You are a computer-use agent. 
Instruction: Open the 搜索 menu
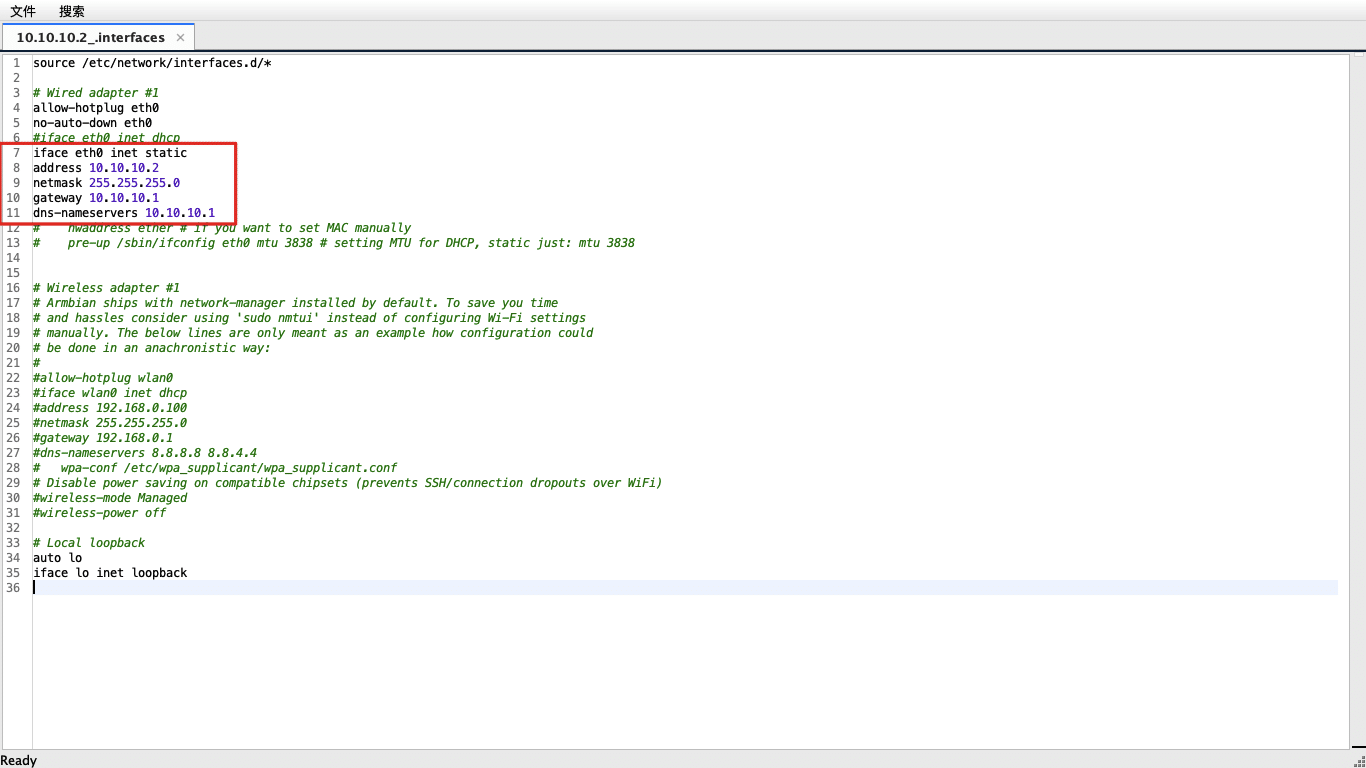coord(72,11)
